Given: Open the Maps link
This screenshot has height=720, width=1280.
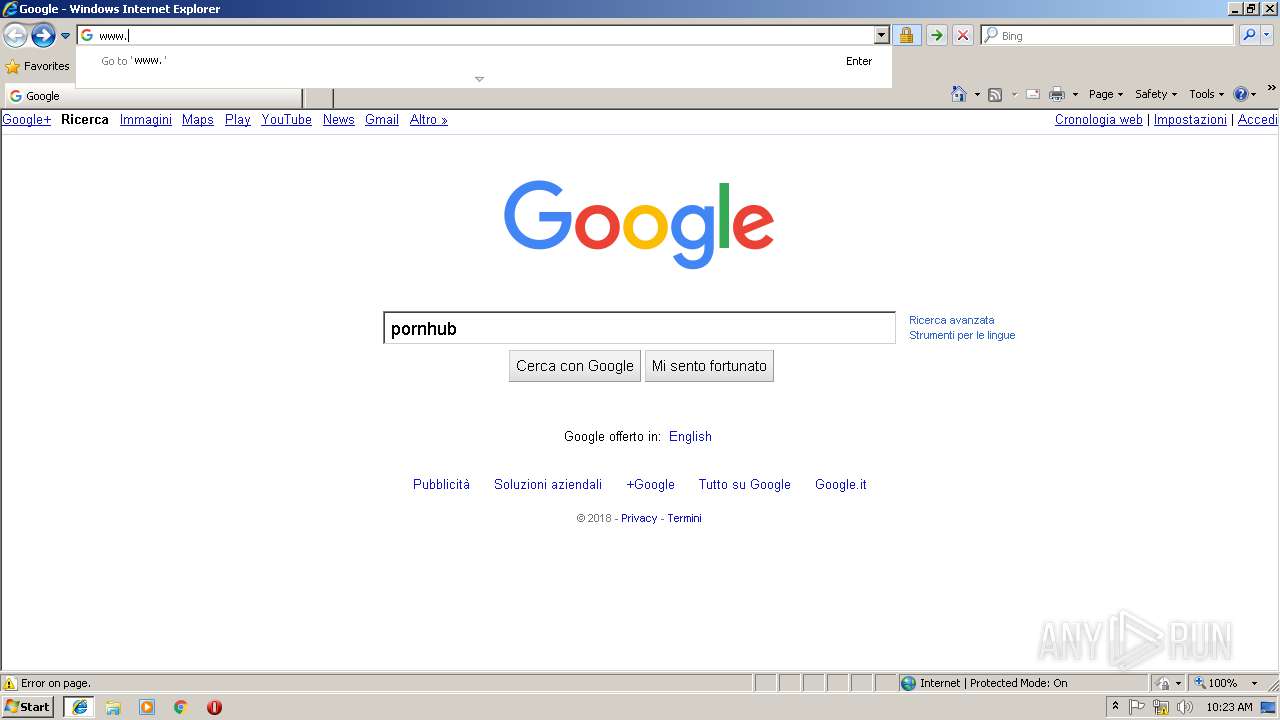Looking at the screenshot, I should click(x=198, y=120).
